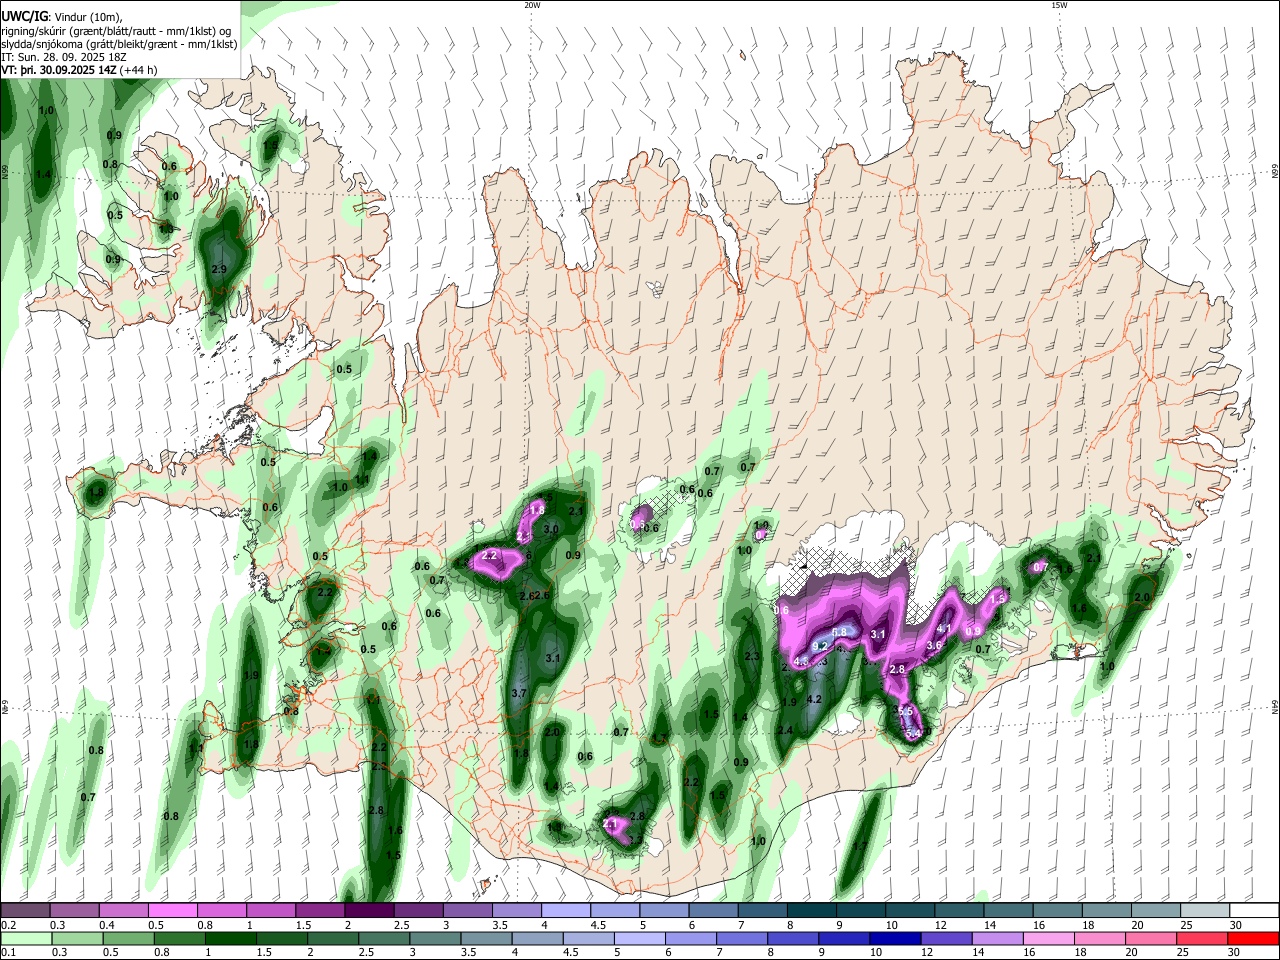This screenshot has width=1280, height=960.
Task: Click the dark teal 8 swatch, upper legend row
Action: 810,911
